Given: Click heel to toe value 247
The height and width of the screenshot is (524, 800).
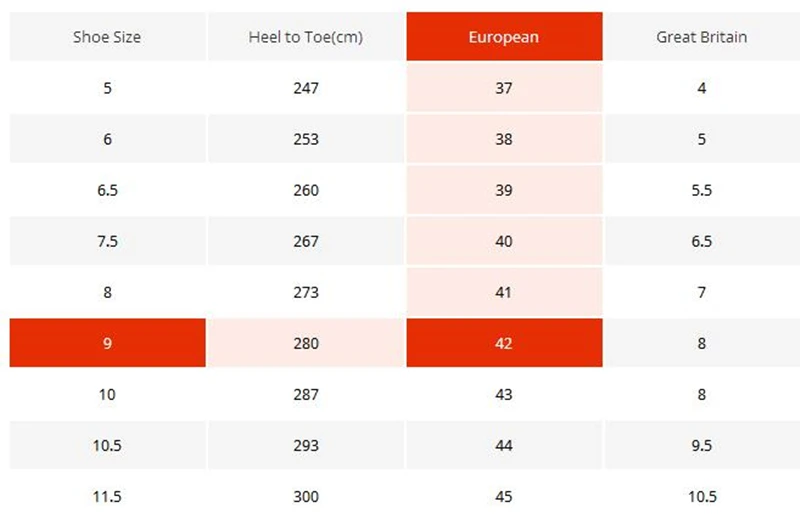Looking at the screenshot, I should click(306, 88).
